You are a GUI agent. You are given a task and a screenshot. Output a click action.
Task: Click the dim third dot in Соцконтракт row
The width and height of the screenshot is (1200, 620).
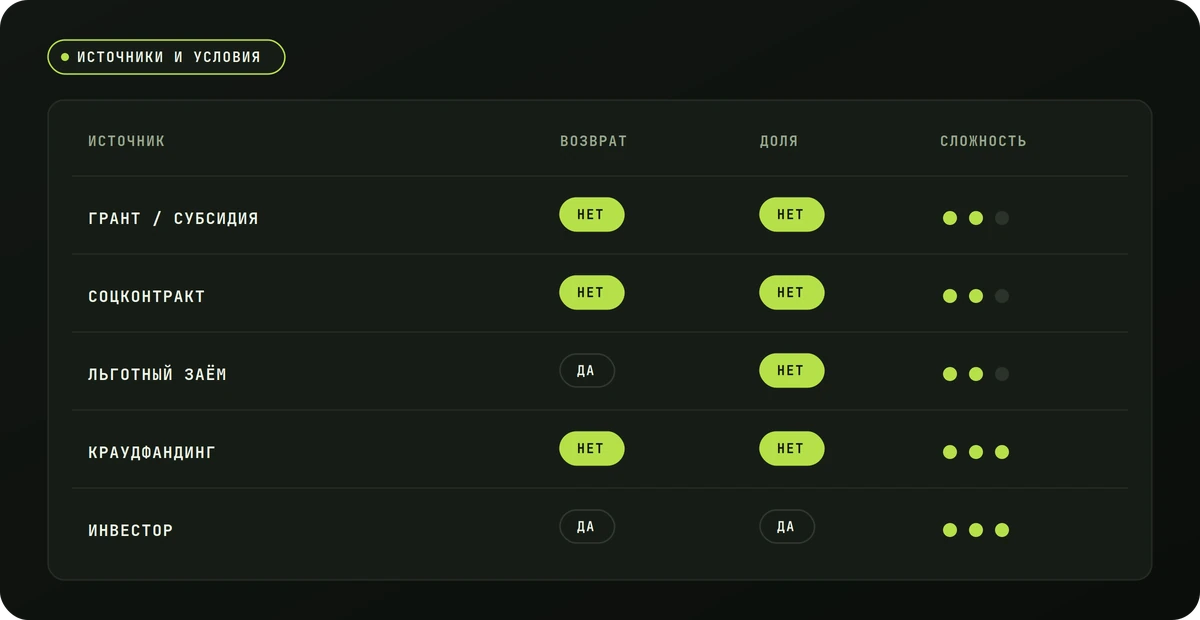[x=1002, y=296]
